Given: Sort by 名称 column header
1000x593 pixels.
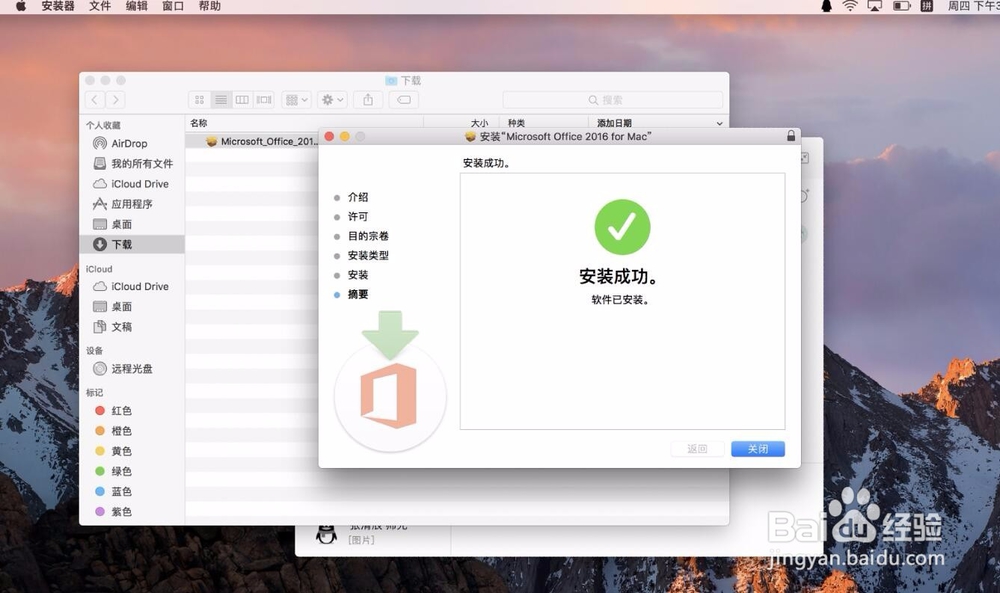Looking at the screenshot, I should coord(198,123).
